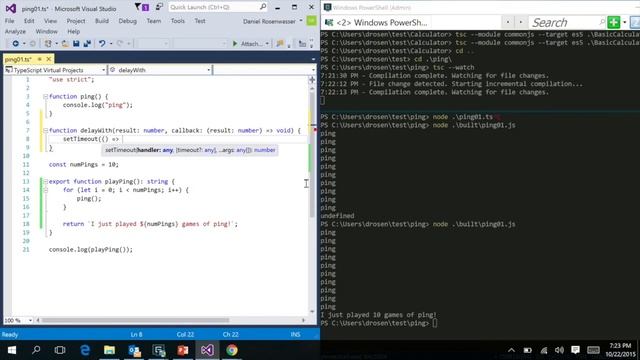Screen dimensions: 640x360
Task: Click the Open File folder icon
Action: [65, 43]
